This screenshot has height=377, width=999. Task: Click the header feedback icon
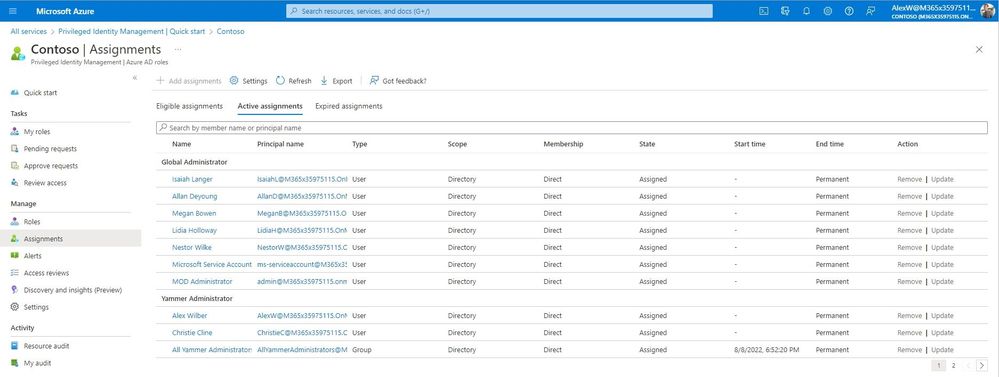tap(870, 11)
